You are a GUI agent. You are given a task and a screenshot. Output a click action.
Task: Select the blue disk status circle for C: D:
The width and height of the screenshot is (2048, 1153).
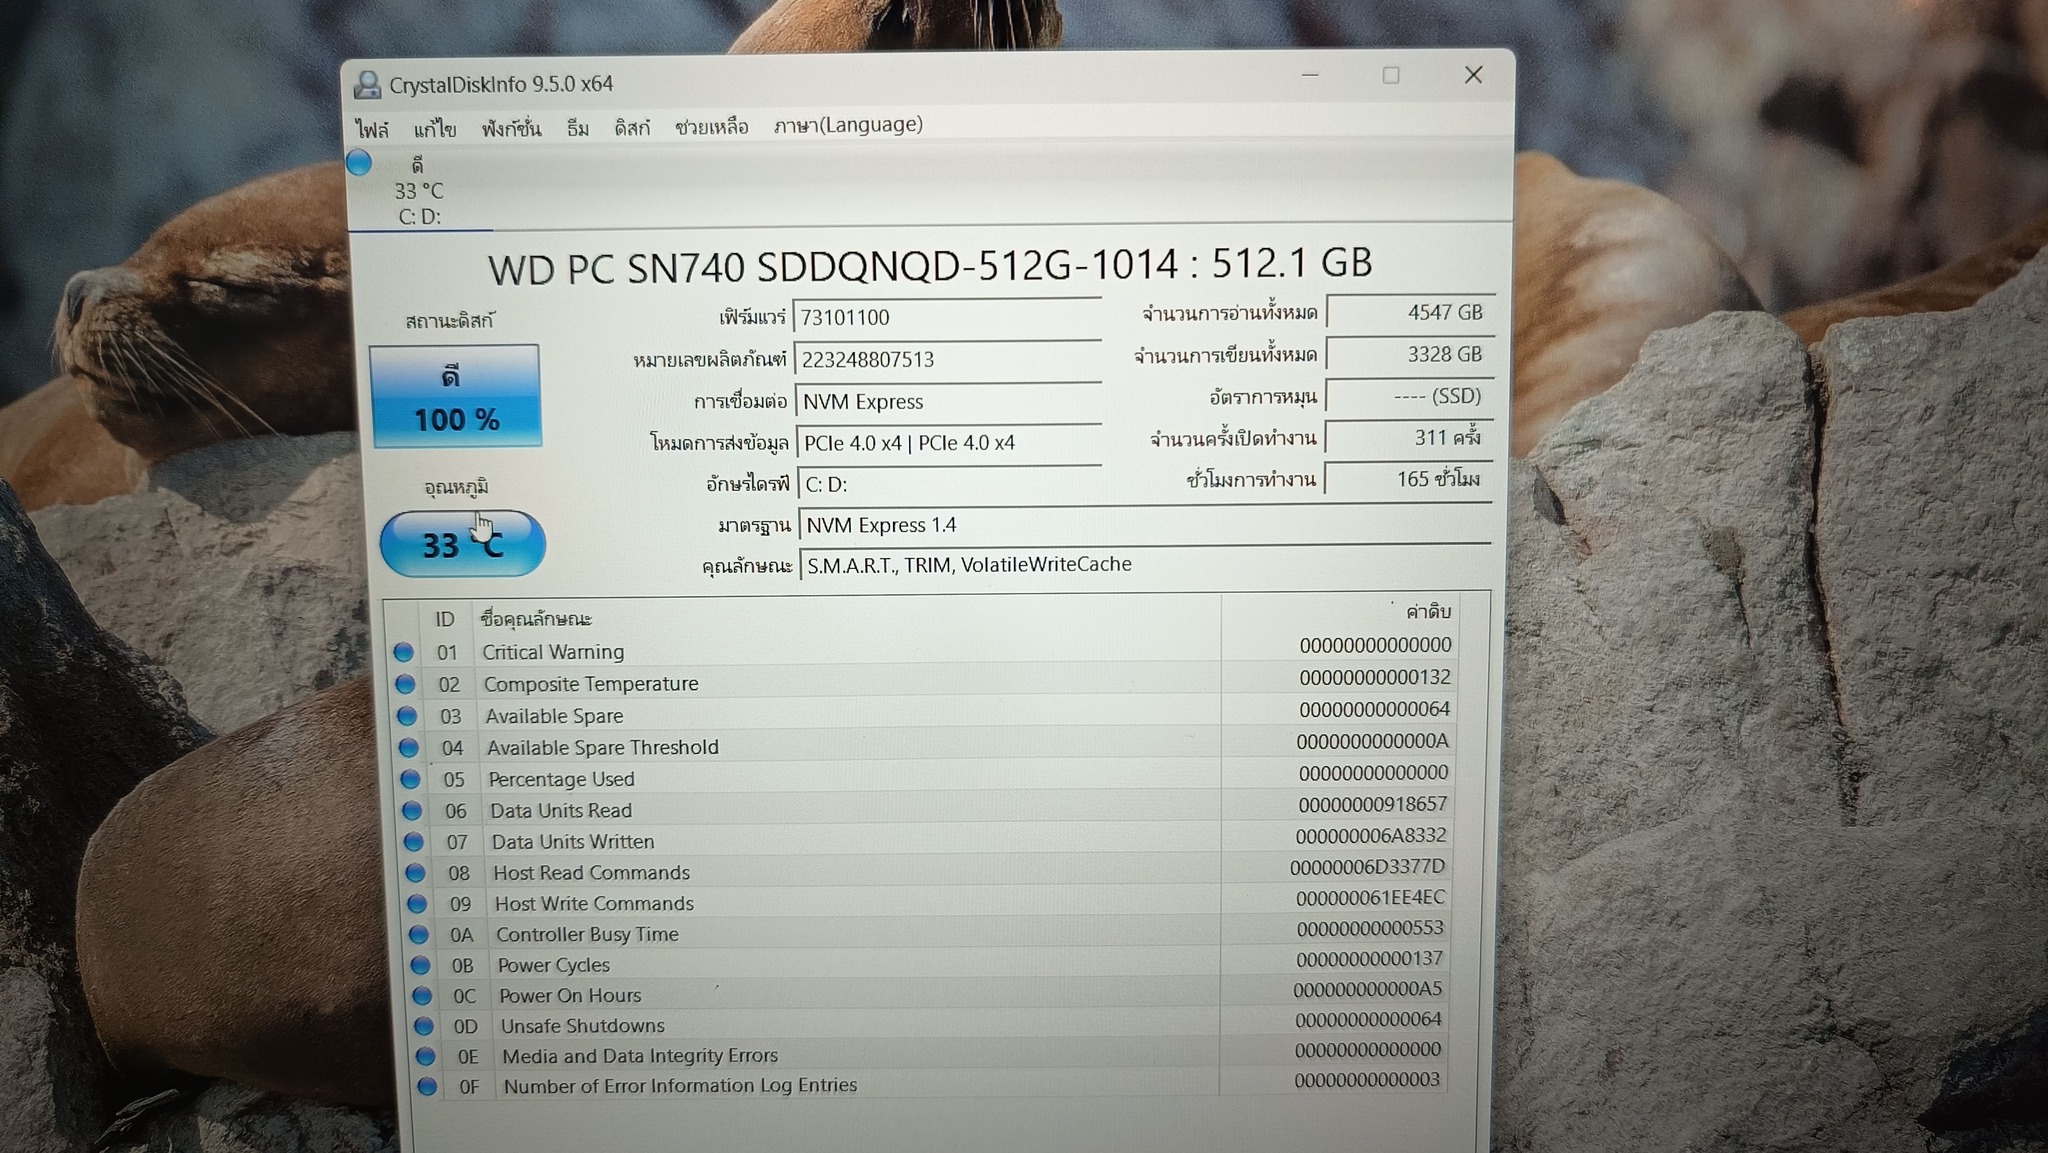point(359,162)
